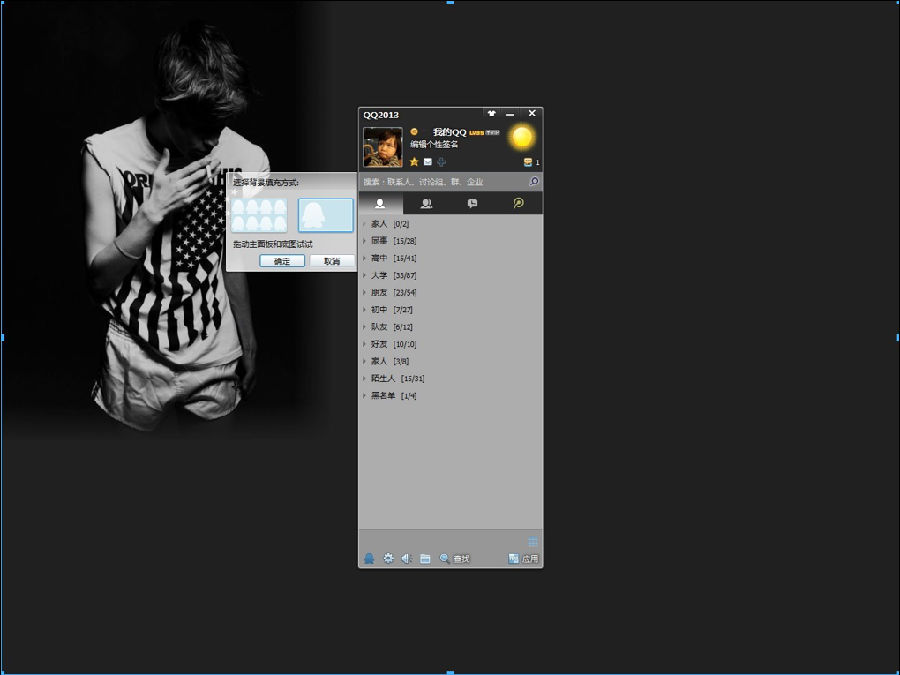Expand the 同事 contact group
Screen dimensions: 900x675
379,241
